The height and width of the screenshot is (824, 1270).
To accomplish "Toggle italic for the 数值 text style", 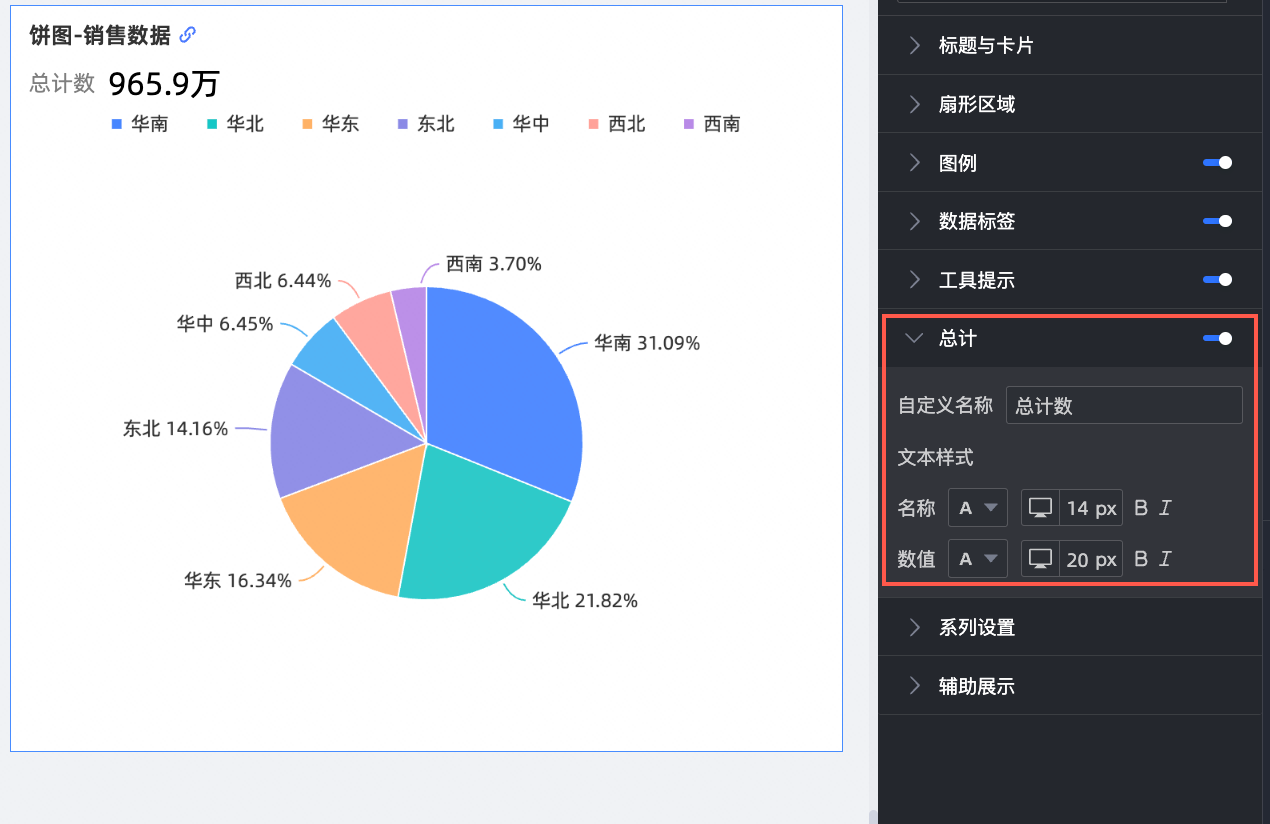I will click(1165, 559).
